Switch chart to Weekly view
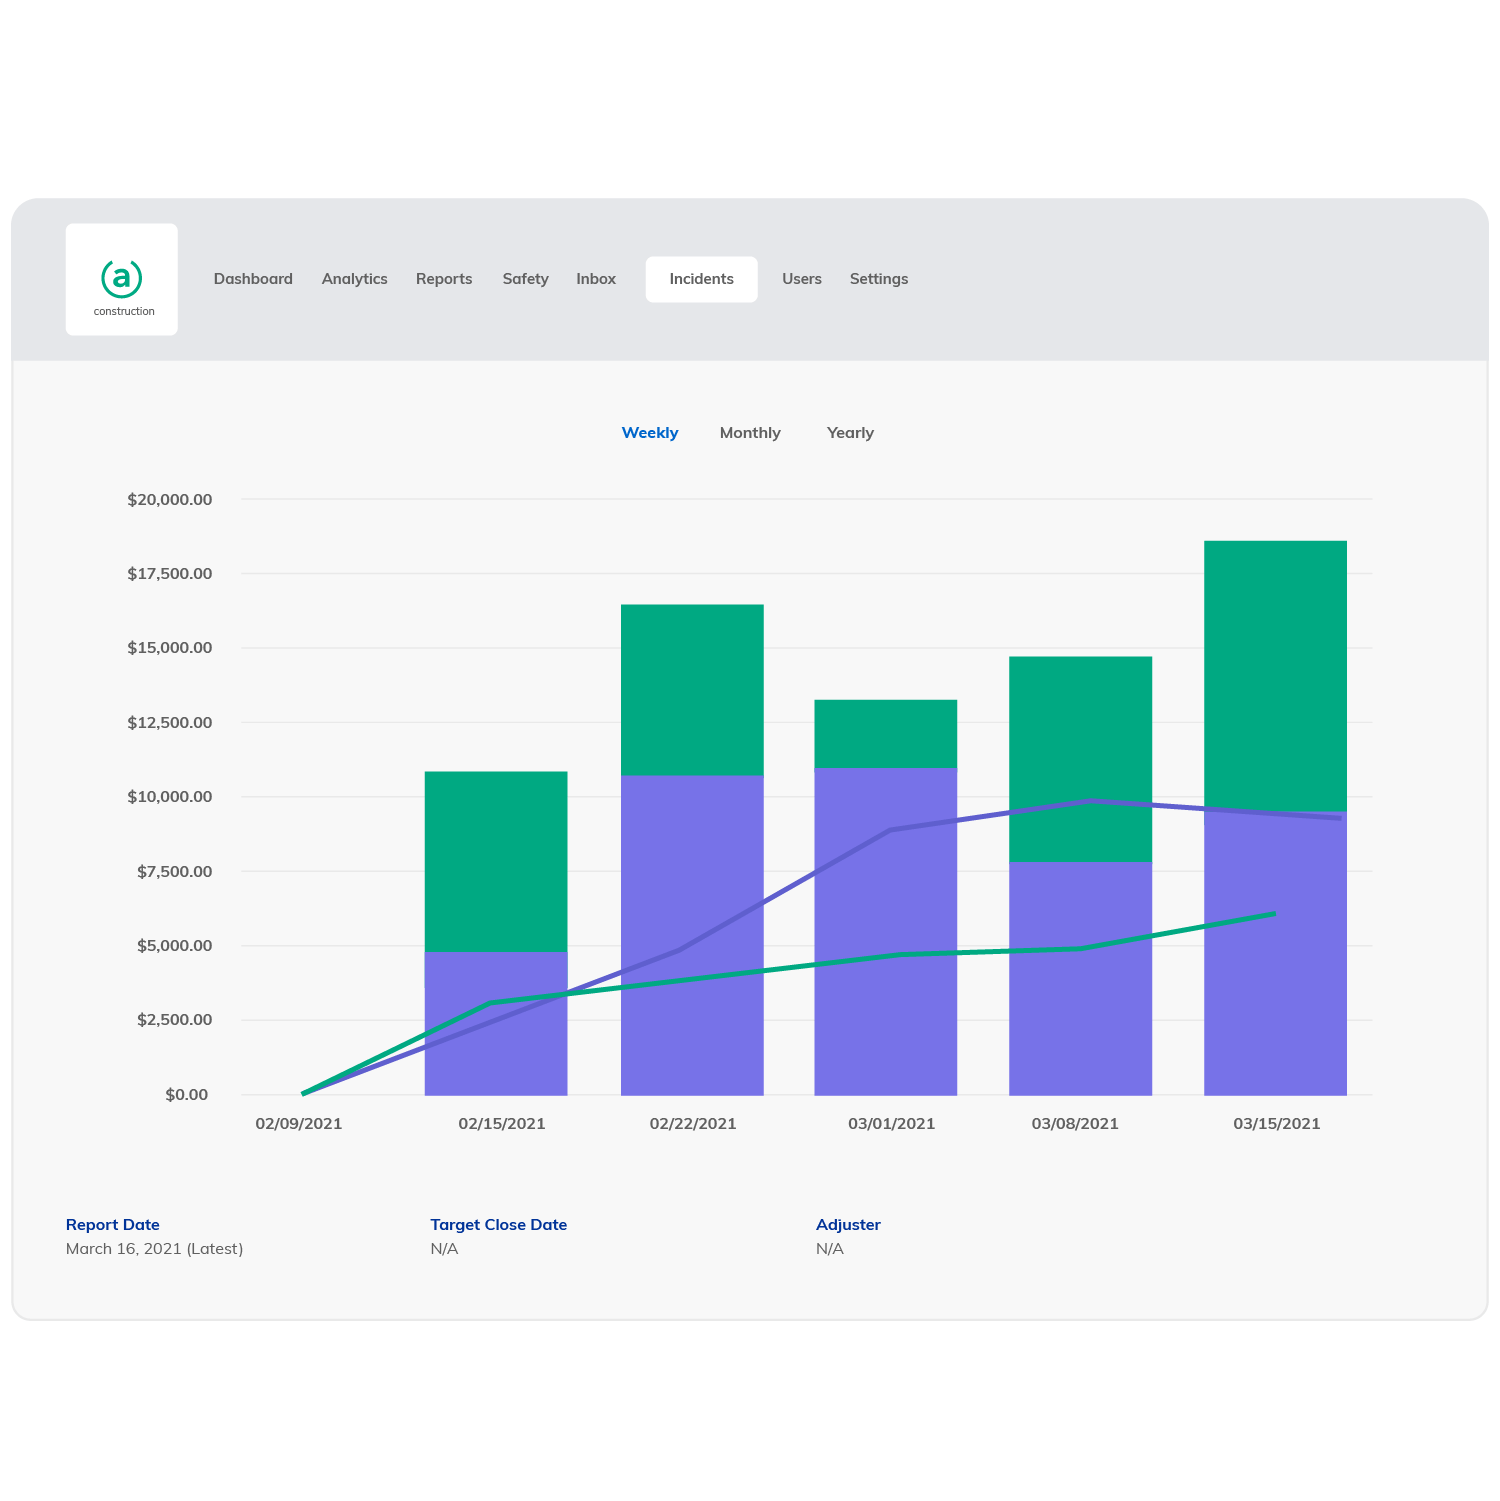The height and width of the screenshot is (1501, 1500). pyautogui.click(x=650, y=433)
